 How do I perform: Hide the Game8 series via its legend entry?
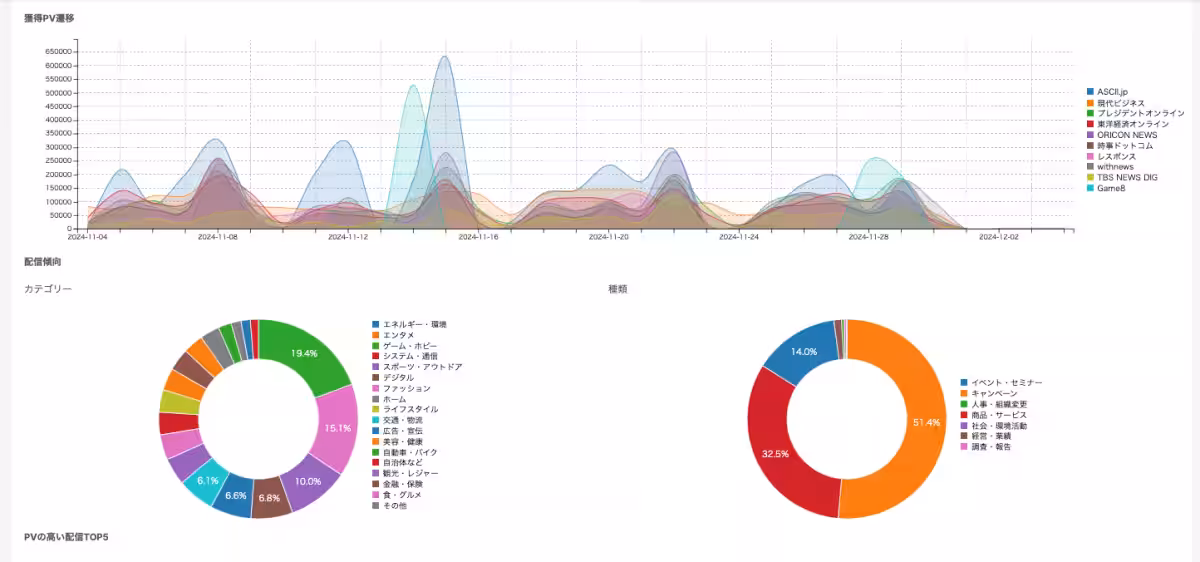(1111, 189)
